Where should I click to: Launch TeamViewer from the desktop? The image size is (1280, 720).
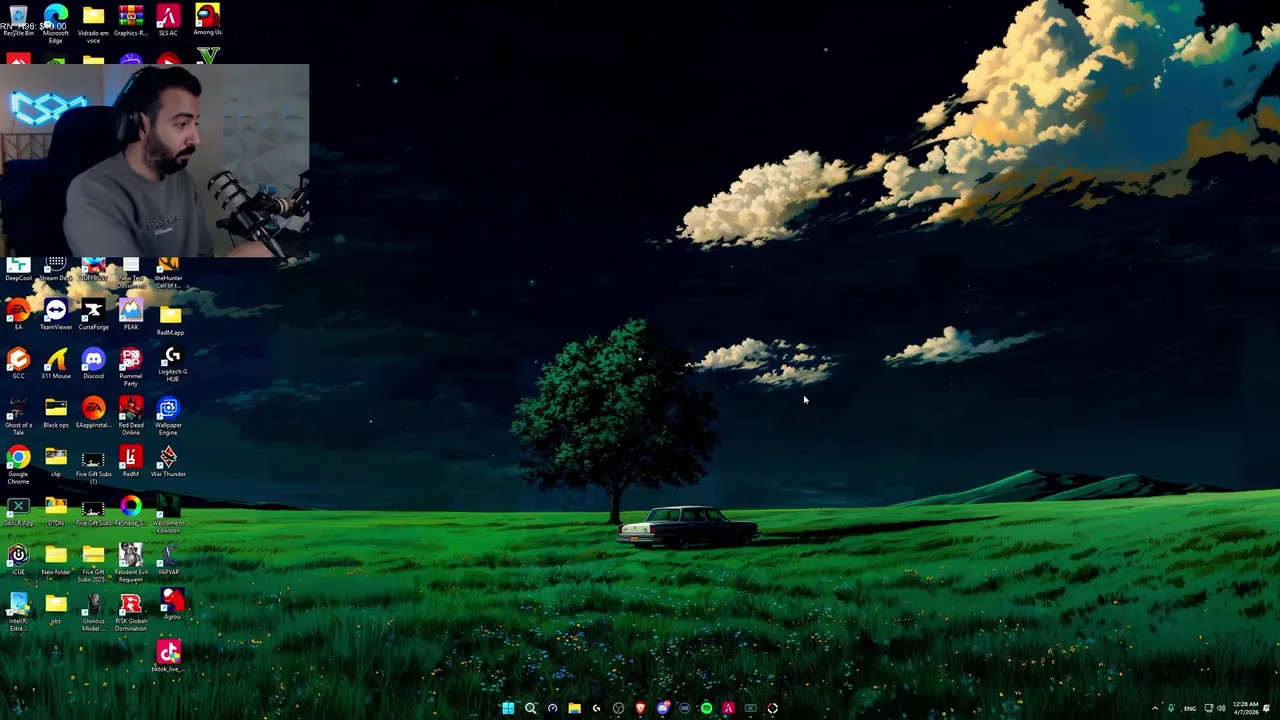pos(56,315)
